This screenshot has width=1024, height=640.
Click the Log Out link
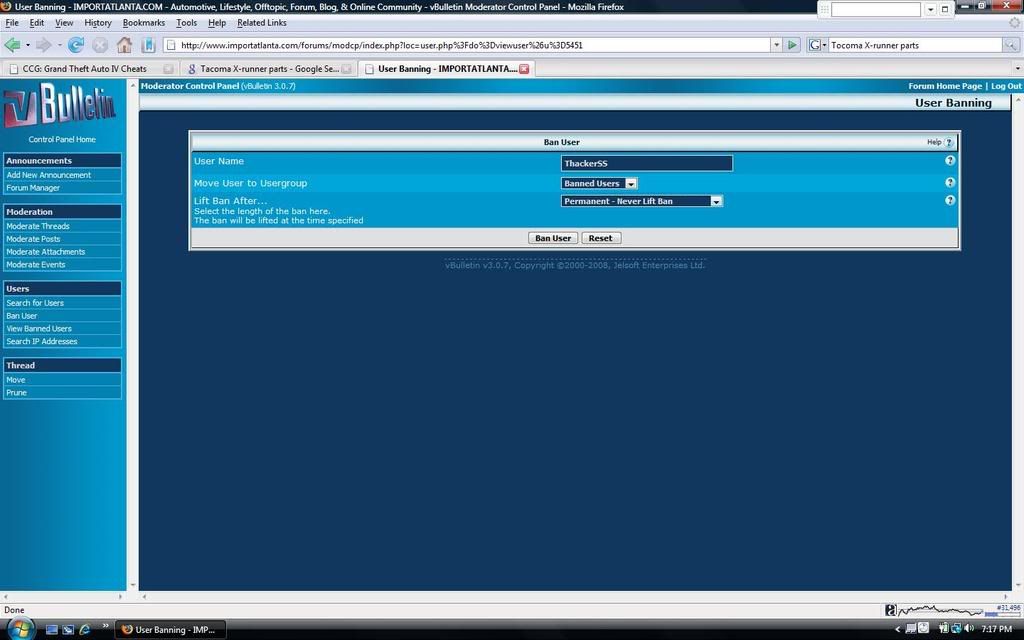1006,86
